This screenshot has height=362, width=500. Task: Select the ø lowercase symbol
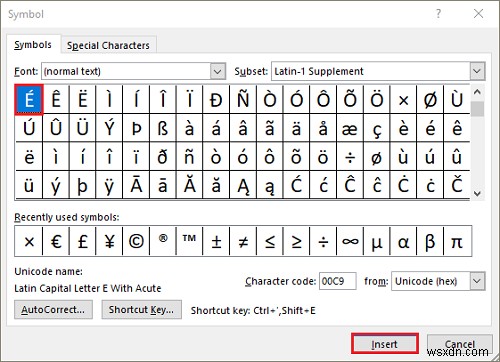coord(377,157)
